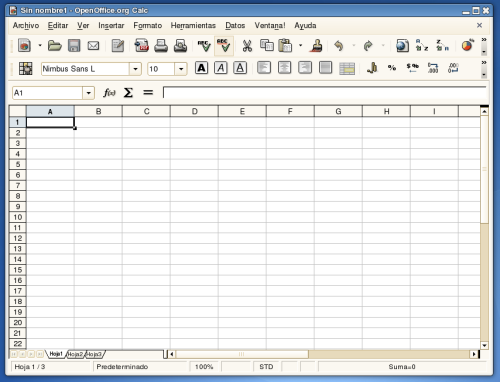Justify cell text

point(325,68)
